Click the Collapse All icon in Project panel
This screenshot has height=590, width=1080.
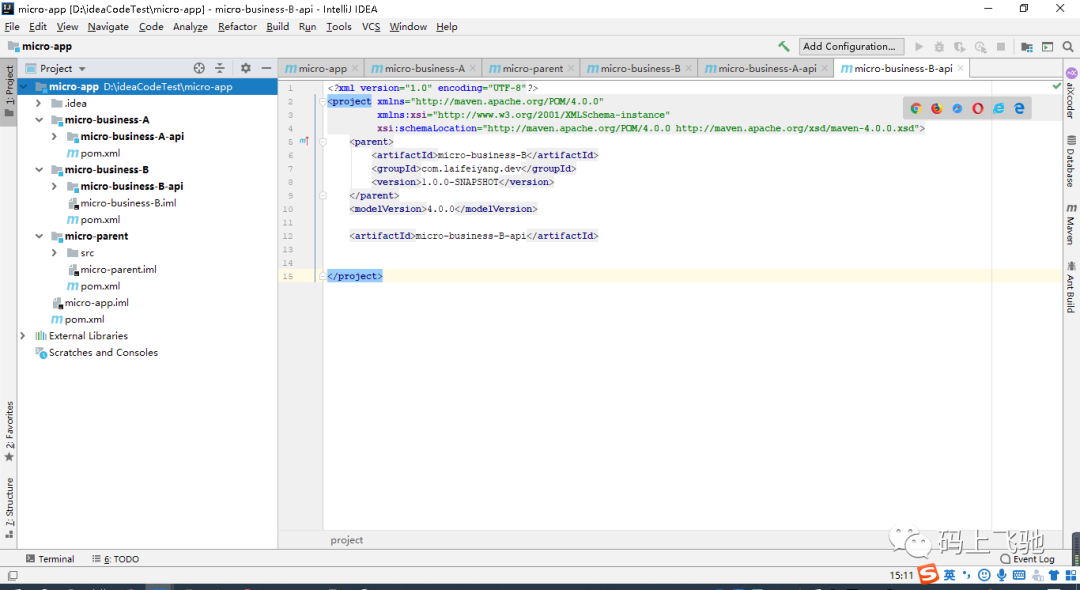click(220, 68)
